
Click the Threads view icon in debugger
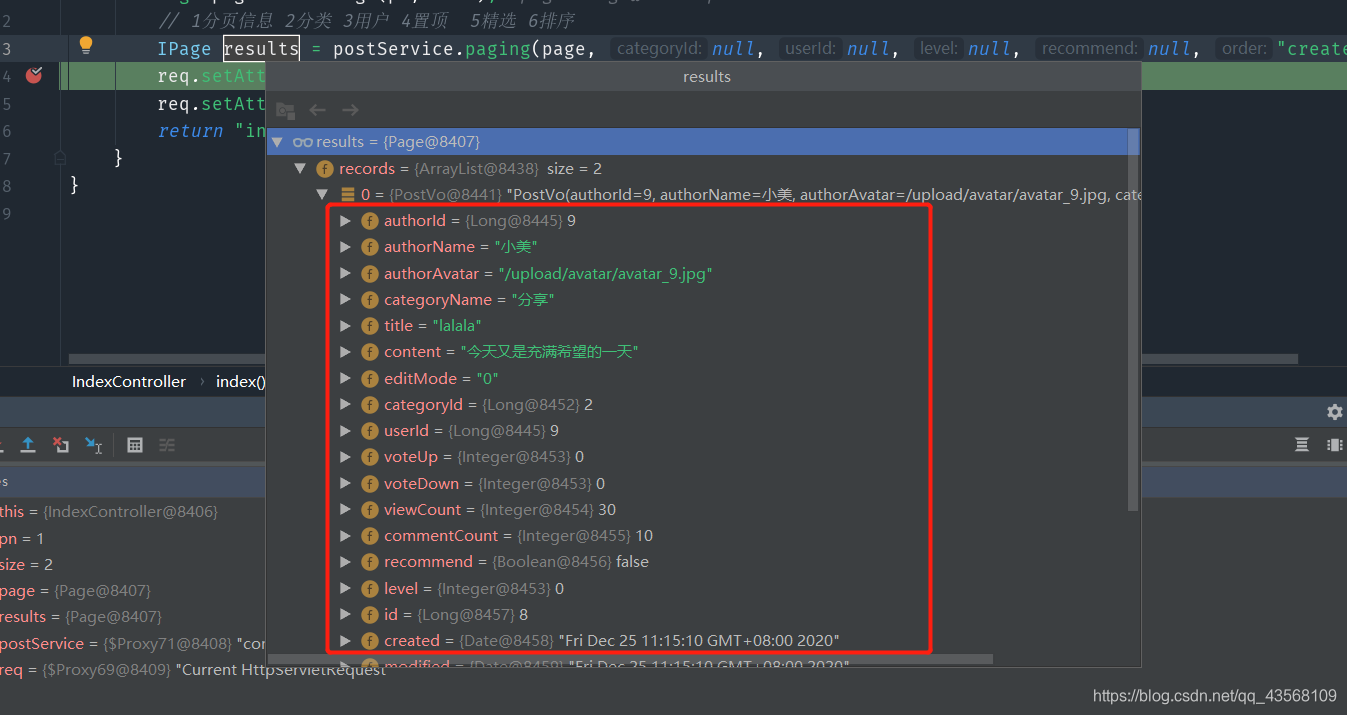[1334, 445]
